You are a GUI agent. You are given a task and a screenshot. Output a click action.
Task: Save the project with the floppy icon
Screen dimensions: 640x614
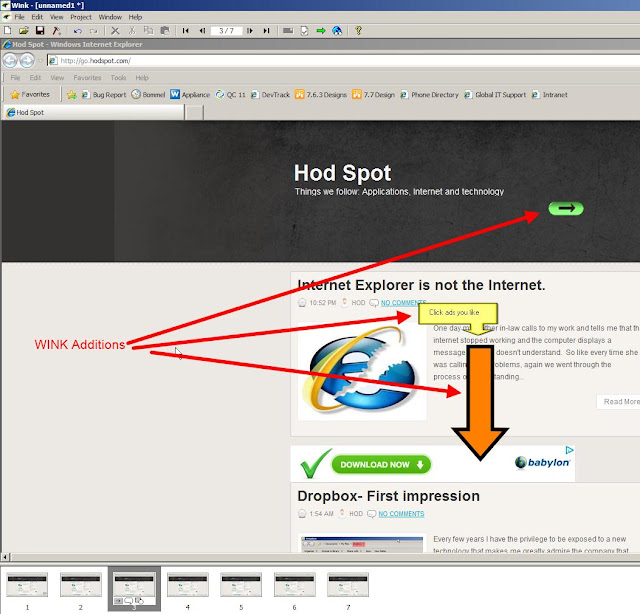(40, 31)
